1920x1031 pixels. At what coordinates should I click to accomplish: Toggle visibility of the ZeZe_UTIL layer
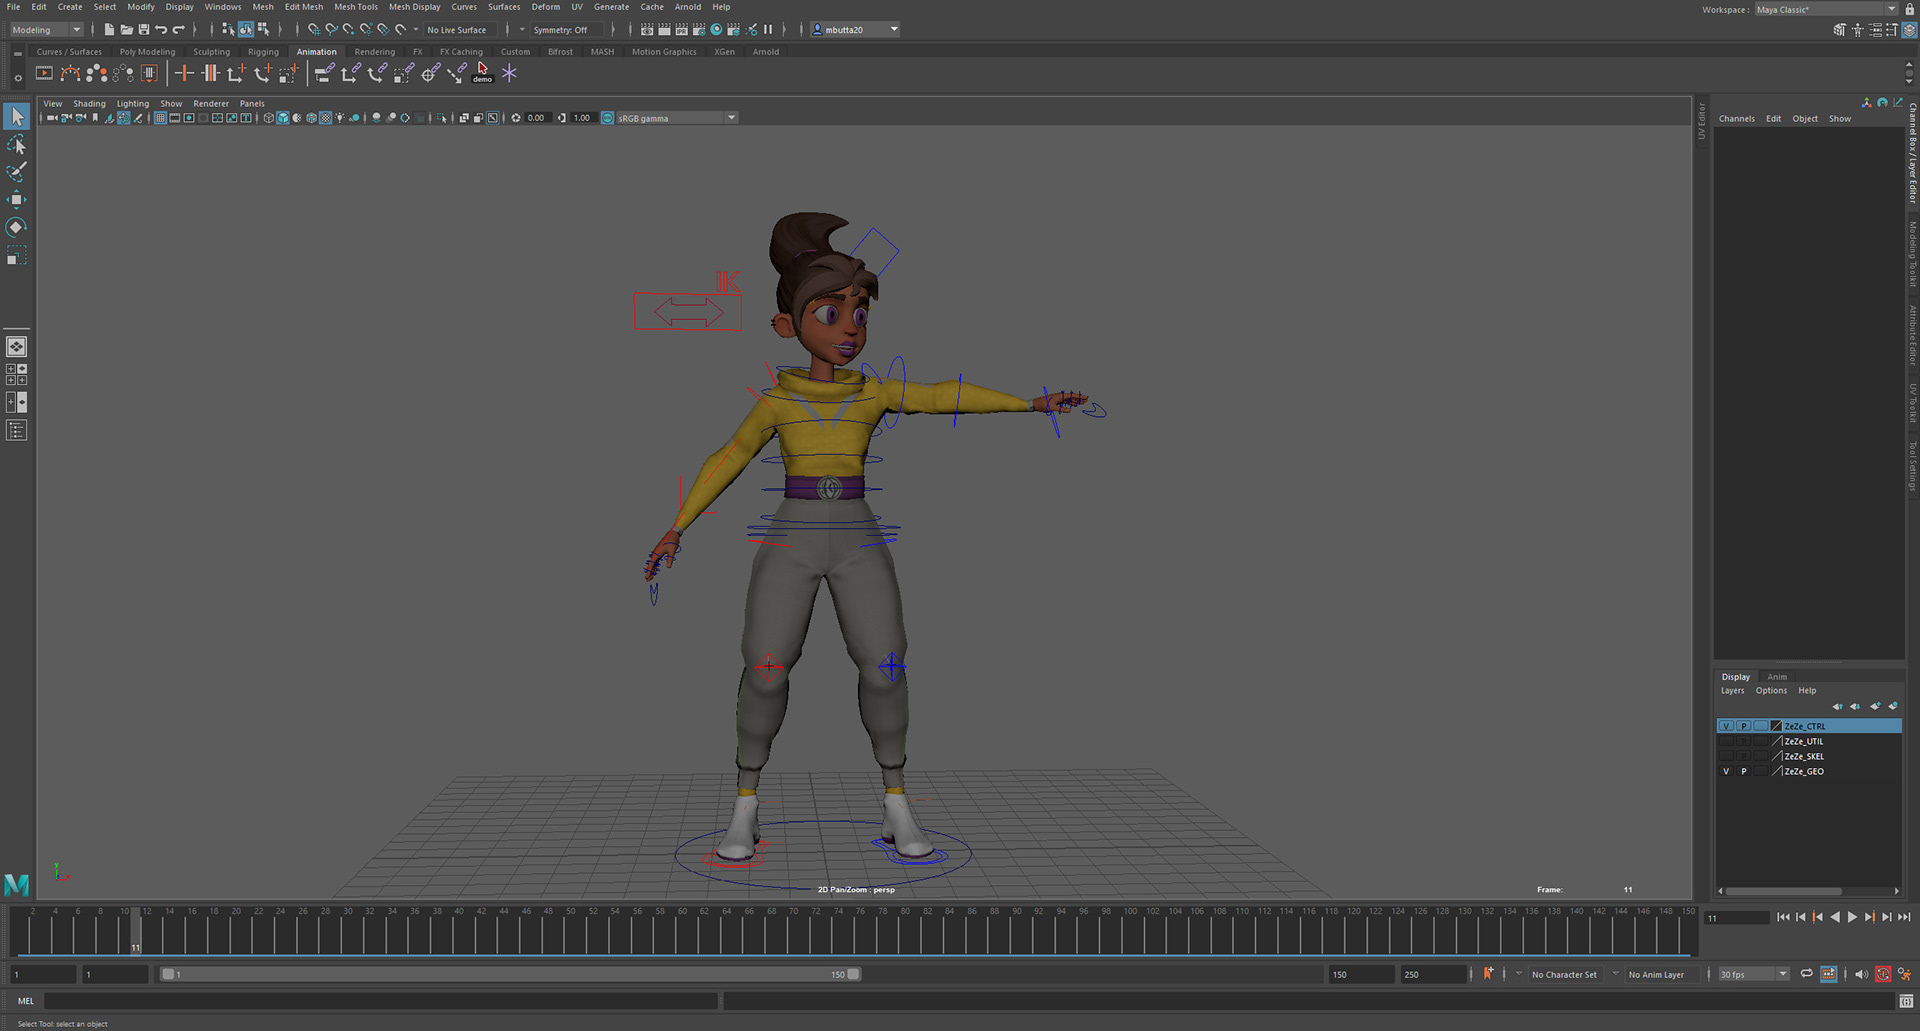[x=1726, y=741]
